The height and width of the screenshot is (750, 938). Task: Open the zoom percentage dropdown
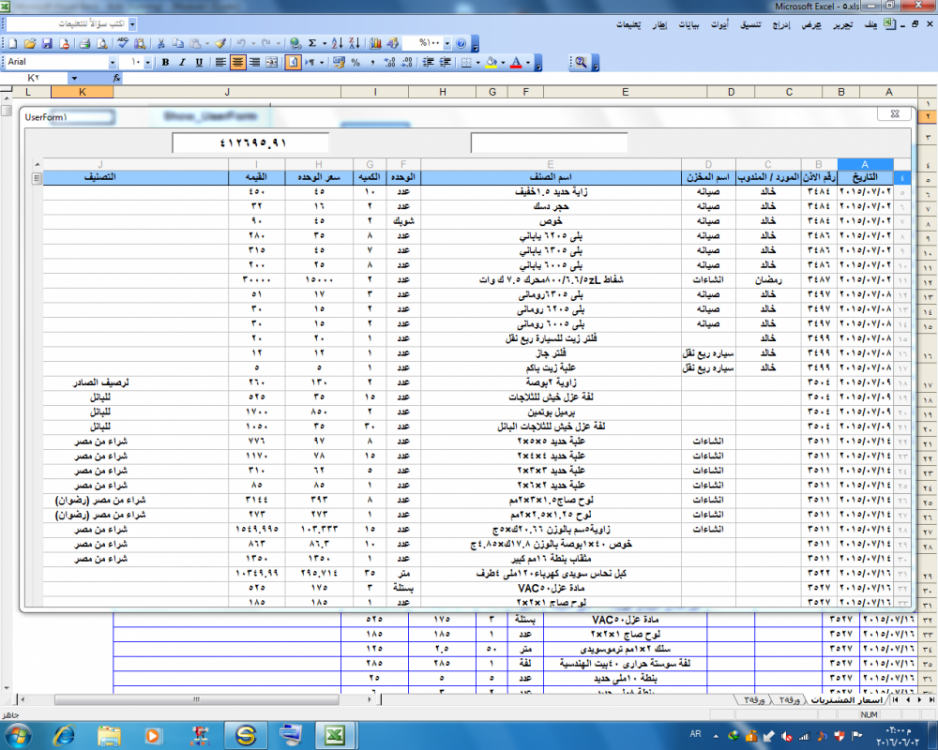coord(447,44)
